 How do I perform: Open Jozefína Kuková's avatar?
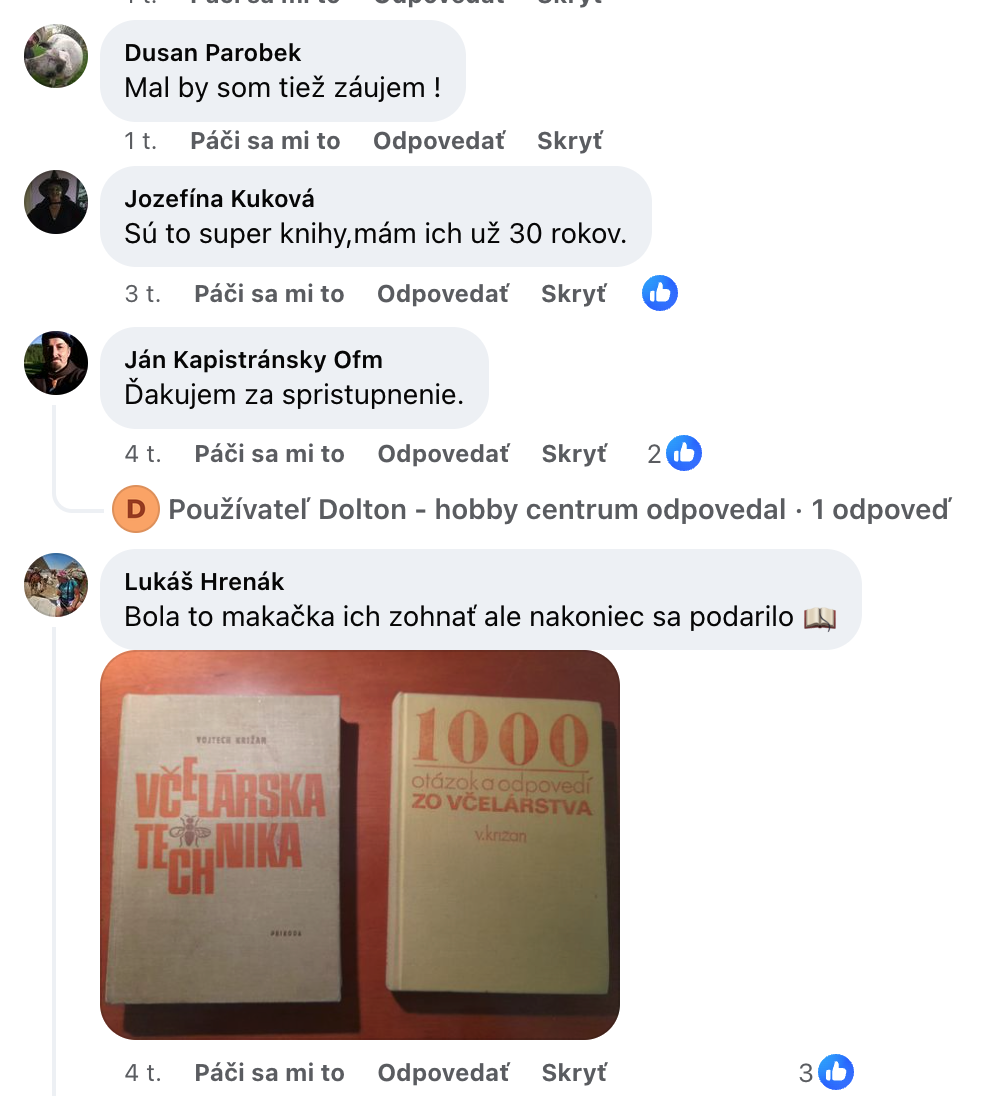56,202
